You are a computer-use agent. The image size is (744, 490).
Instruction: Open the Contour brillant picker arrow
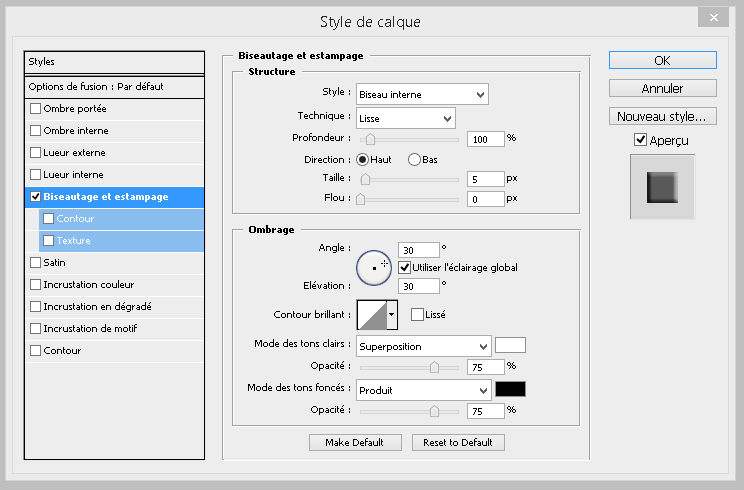[392, 314]
